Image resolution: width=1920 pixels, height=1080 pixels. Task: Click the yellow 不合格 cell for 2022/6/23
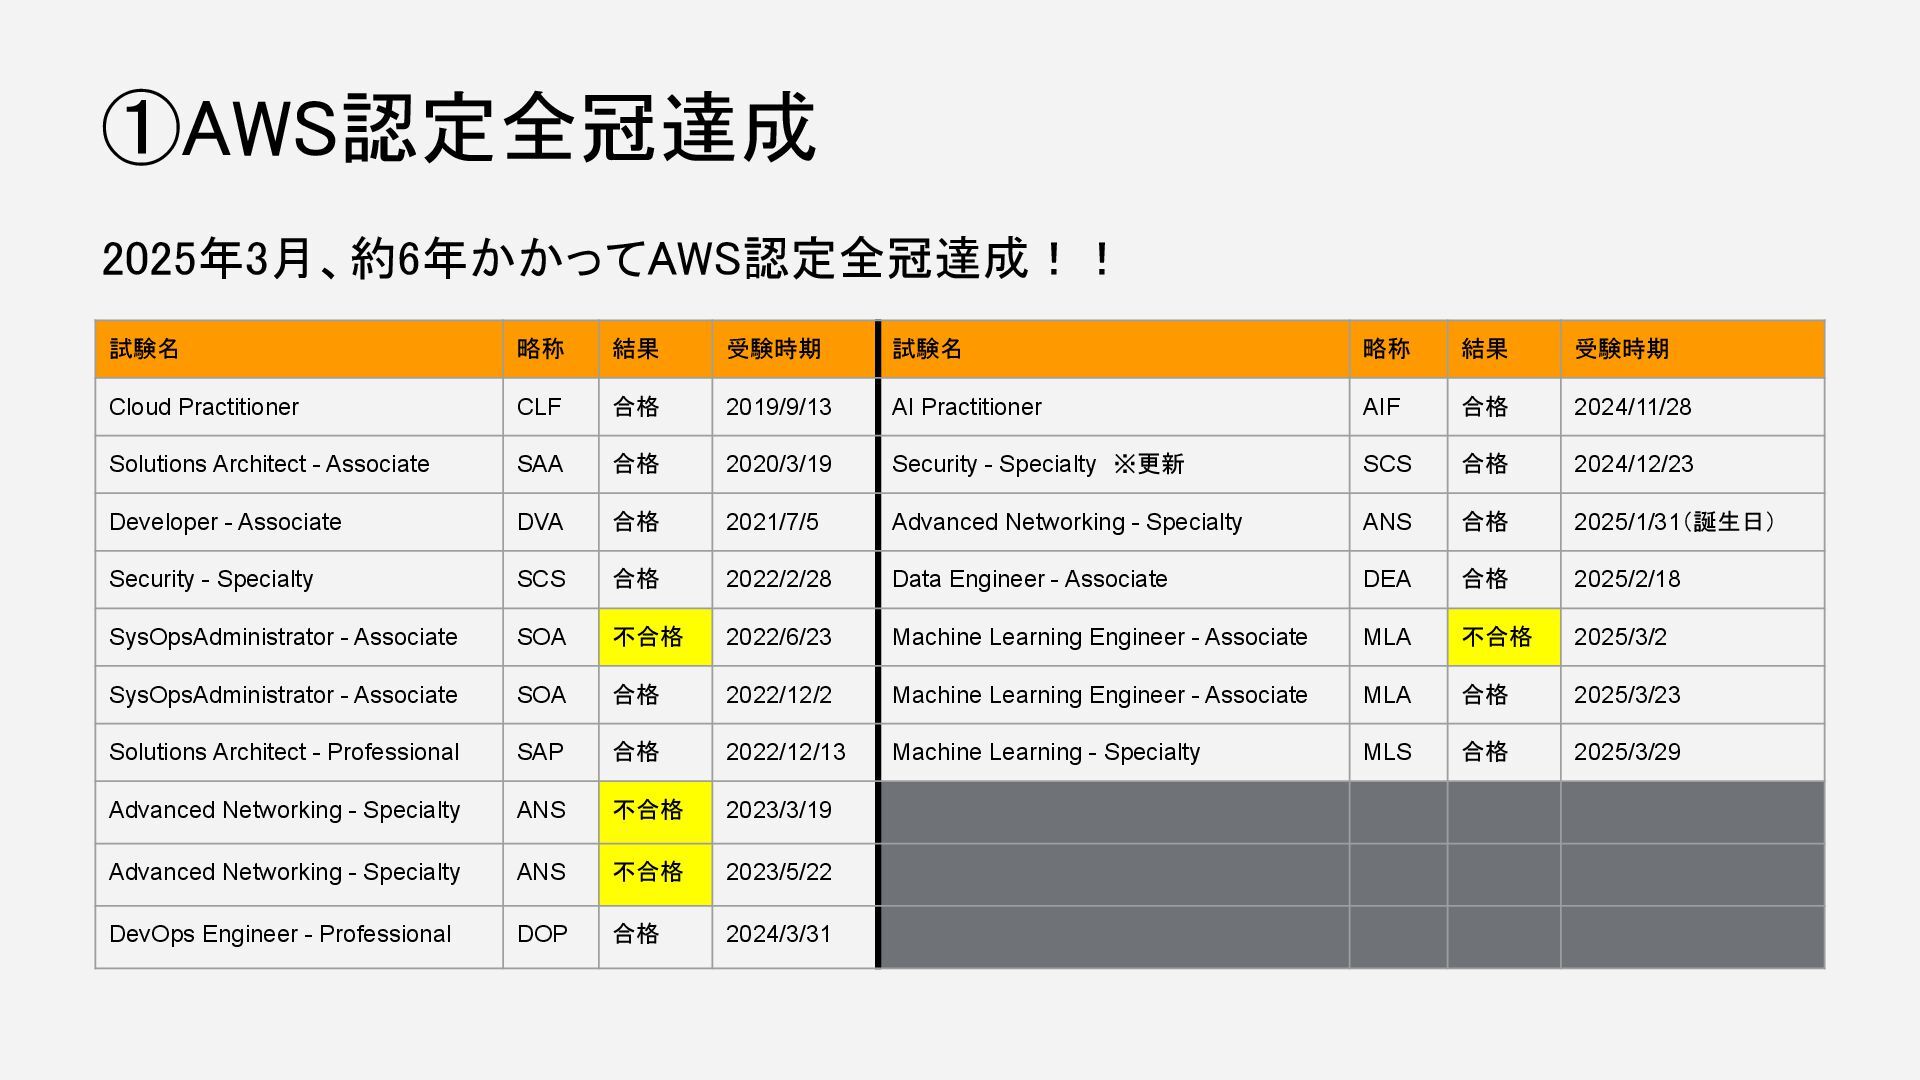pos(655,637)
